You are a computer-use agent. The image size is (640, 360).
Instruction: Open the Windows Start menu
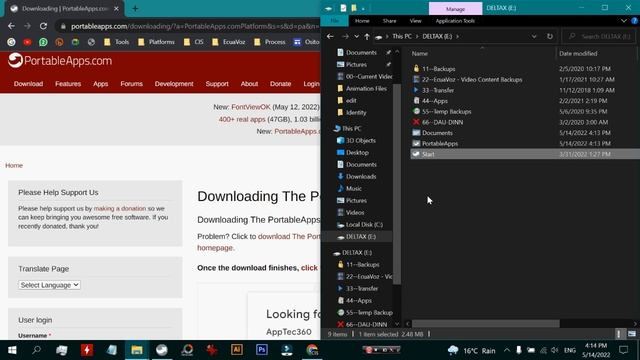(12, 350)
